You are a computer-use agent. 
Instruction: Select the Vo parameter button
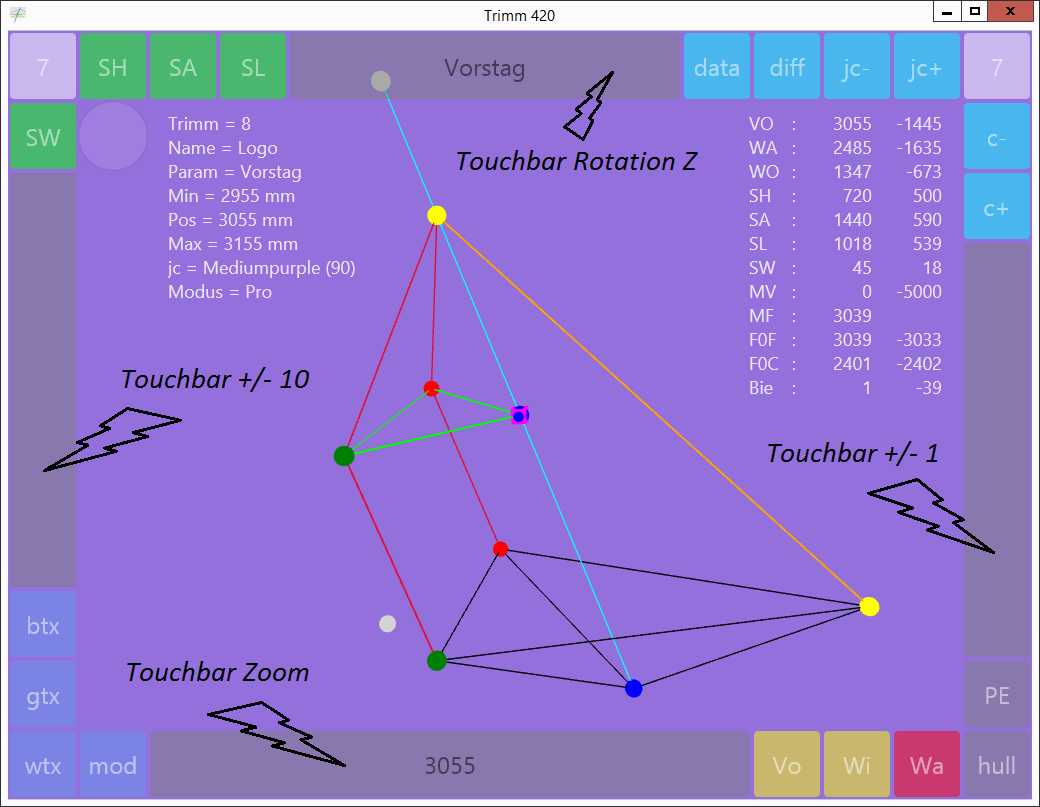pyautogui.click(x=787, y=765)
